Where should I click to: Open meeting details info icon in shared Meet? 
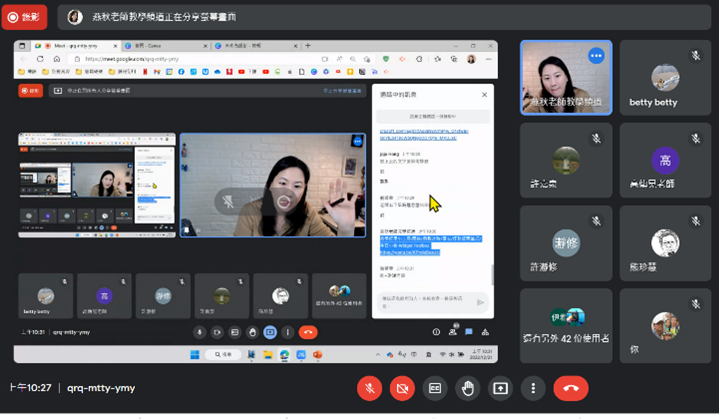(436, 332)
